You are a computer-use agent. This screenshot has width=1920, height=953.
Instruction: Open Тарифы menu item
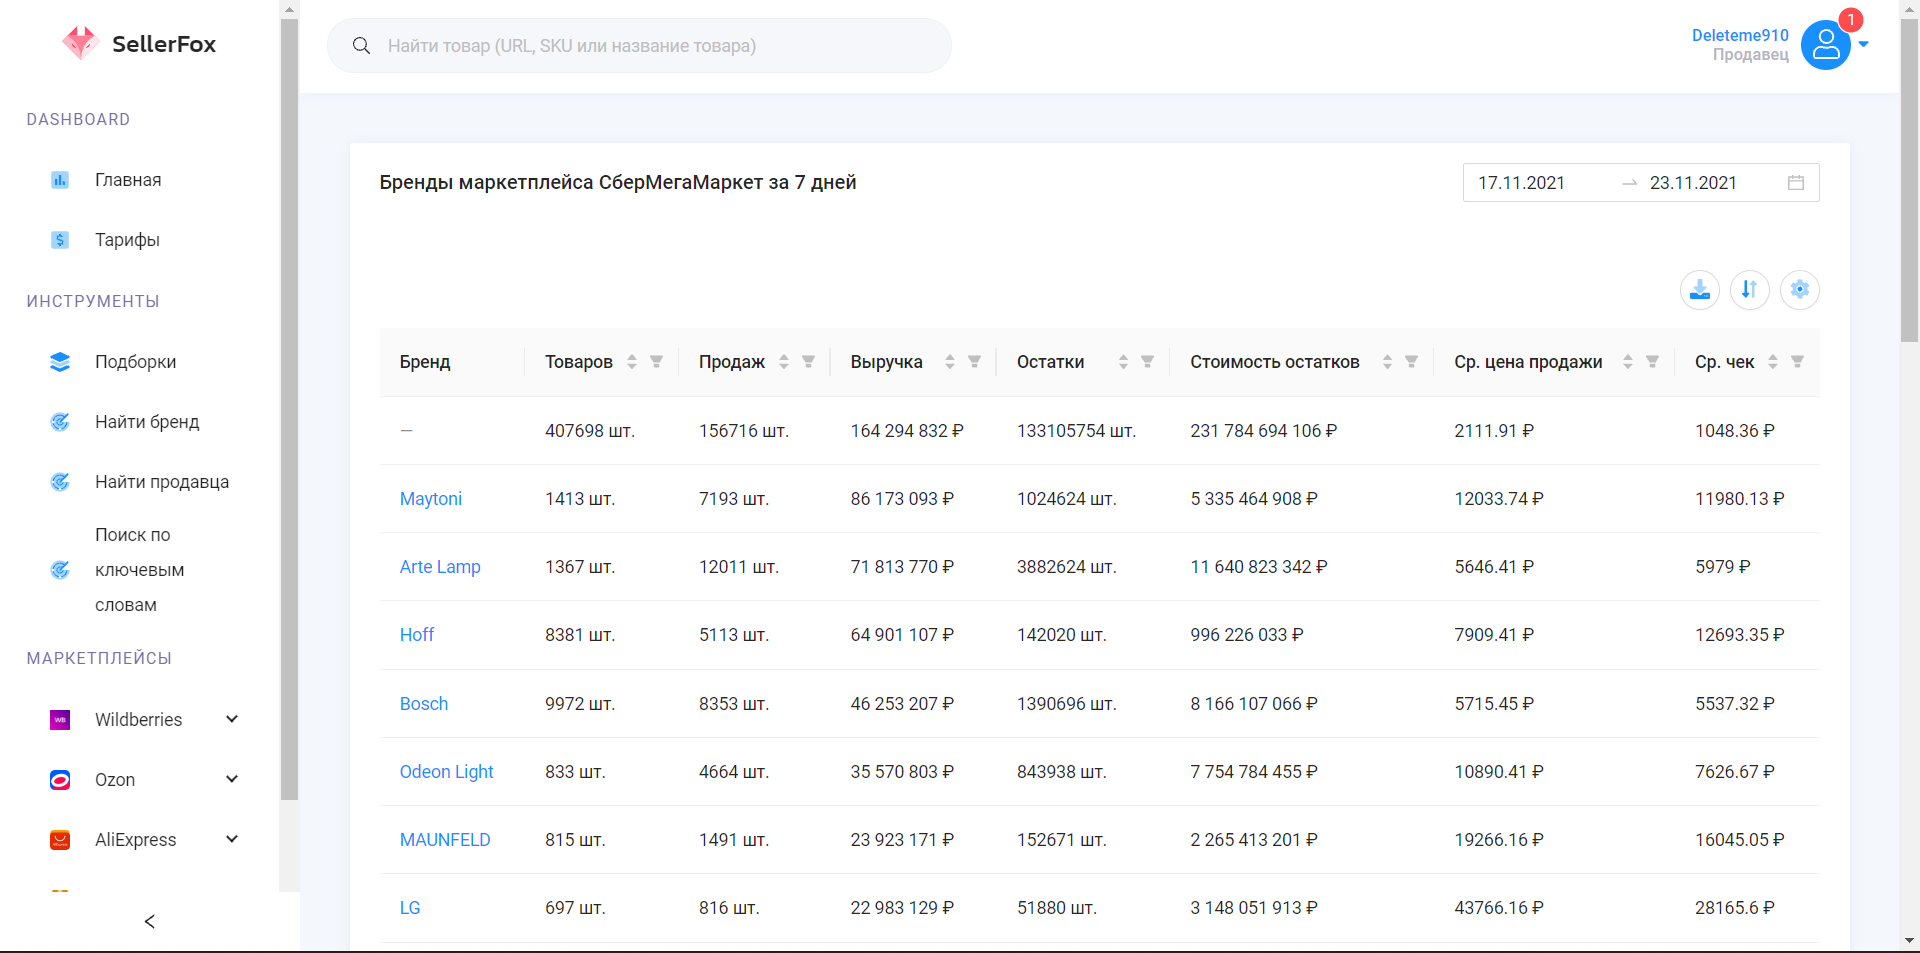coord(127,240)
